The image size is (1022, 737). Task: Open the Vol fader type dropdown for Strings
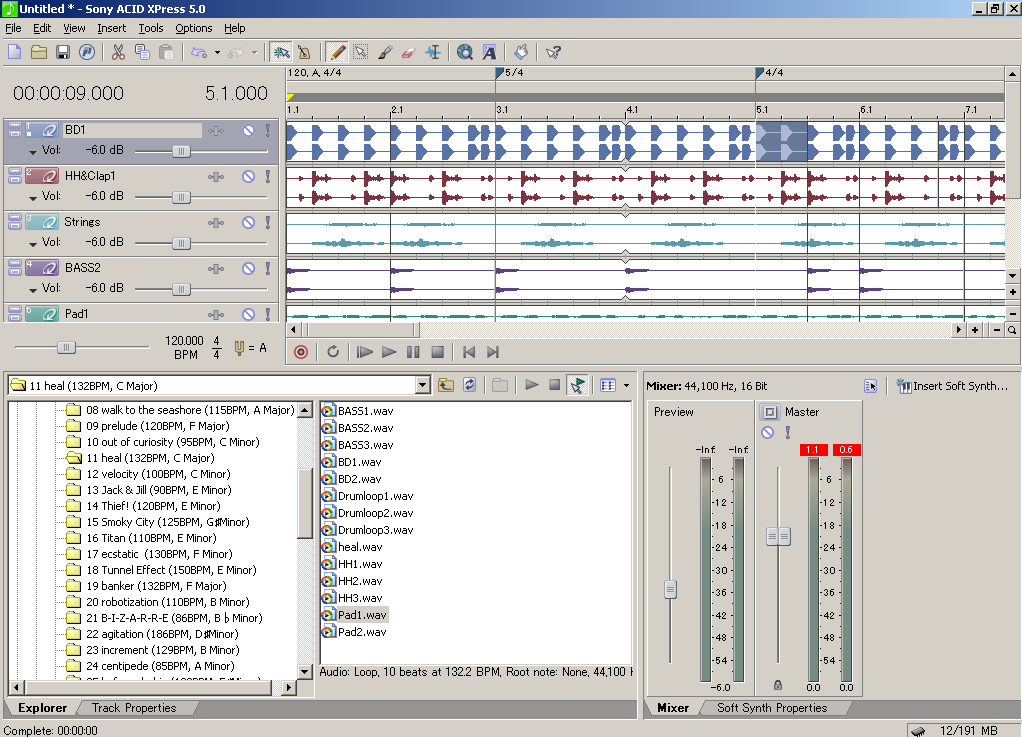33,244
